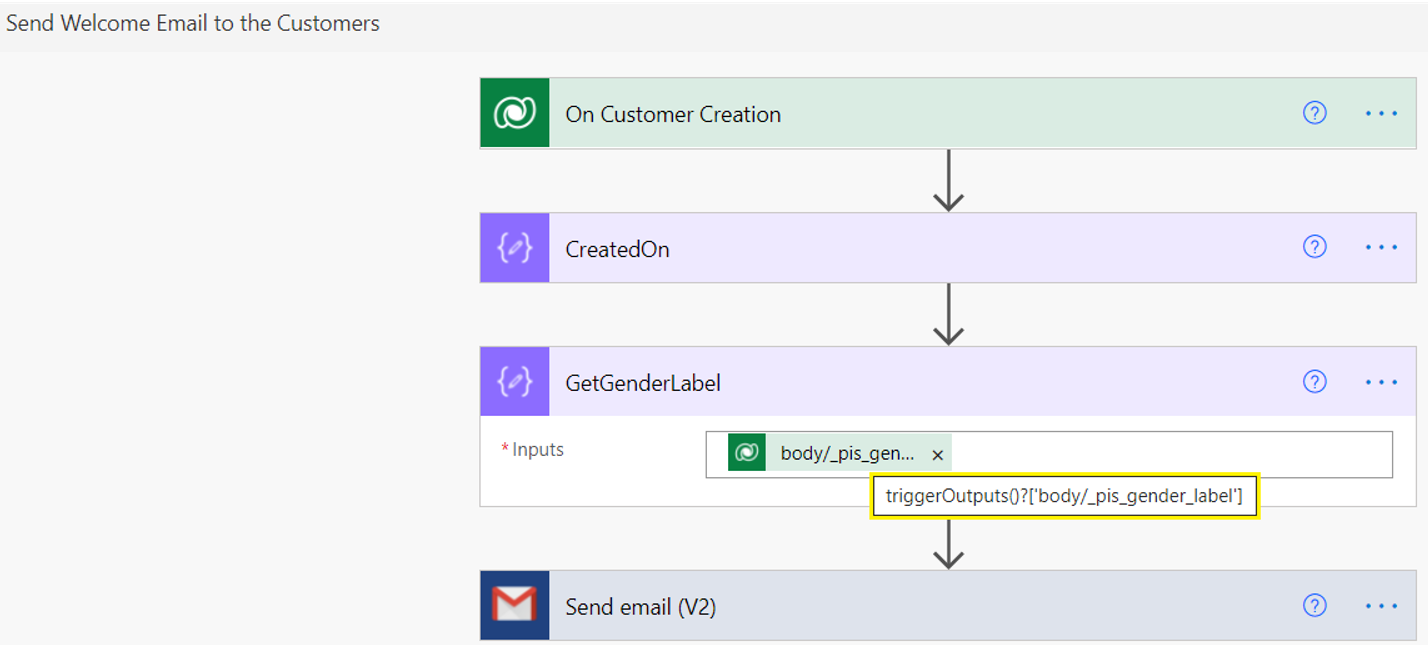Open help for On Customer Creation trigger
The width and height of the screenshot is (1428, 645).
click(1314, 113)
